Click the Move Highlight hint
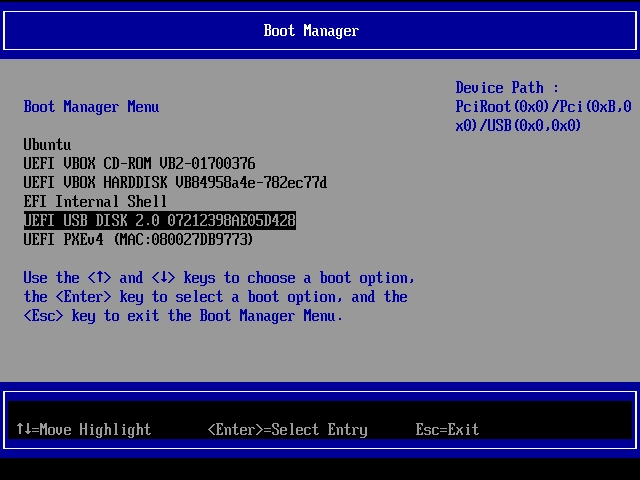The height and width of the screenshot is (480, 640). click(x=84, y=429)
